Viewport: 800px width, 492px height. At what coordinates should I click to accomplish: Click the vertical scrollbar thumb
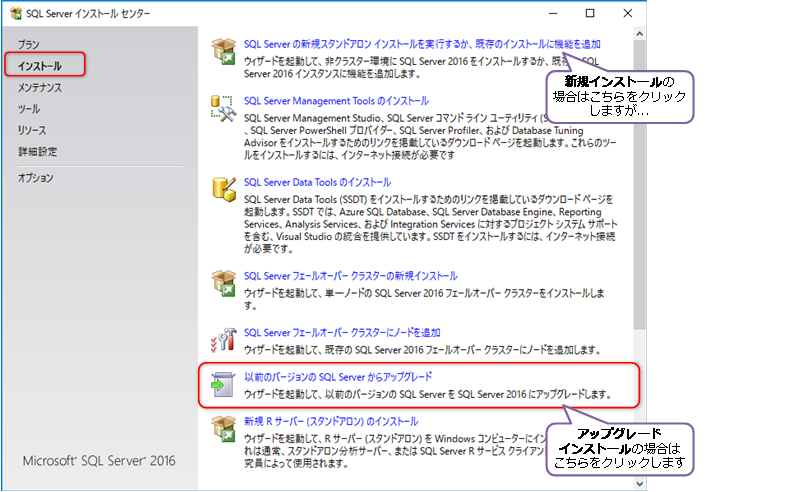pos(640,185)
